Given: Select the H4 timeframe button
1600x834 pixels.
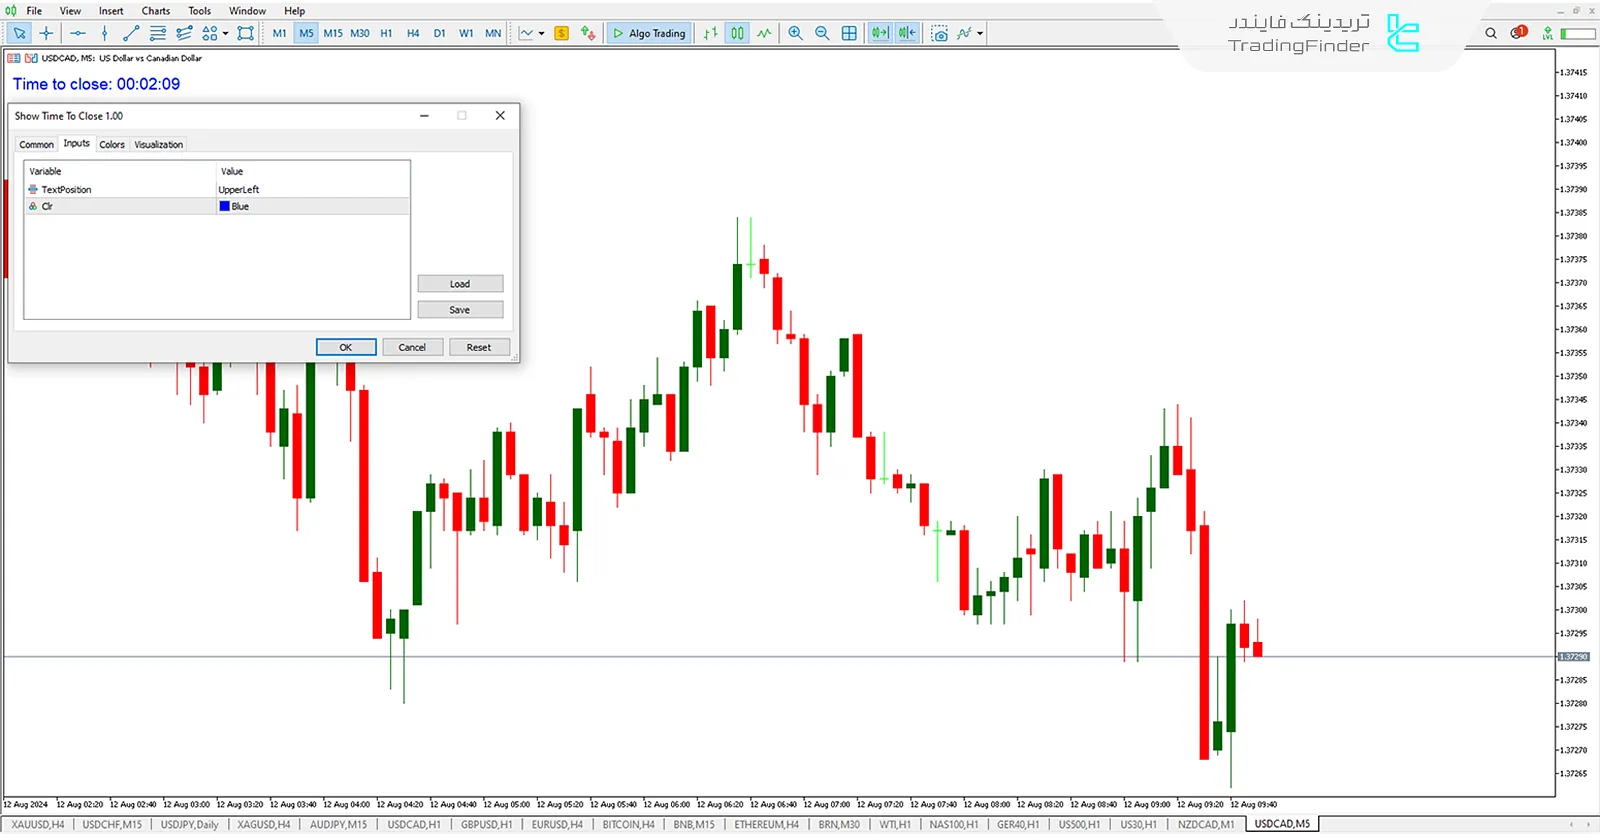Looking at the screenshot, I should 413,33.
